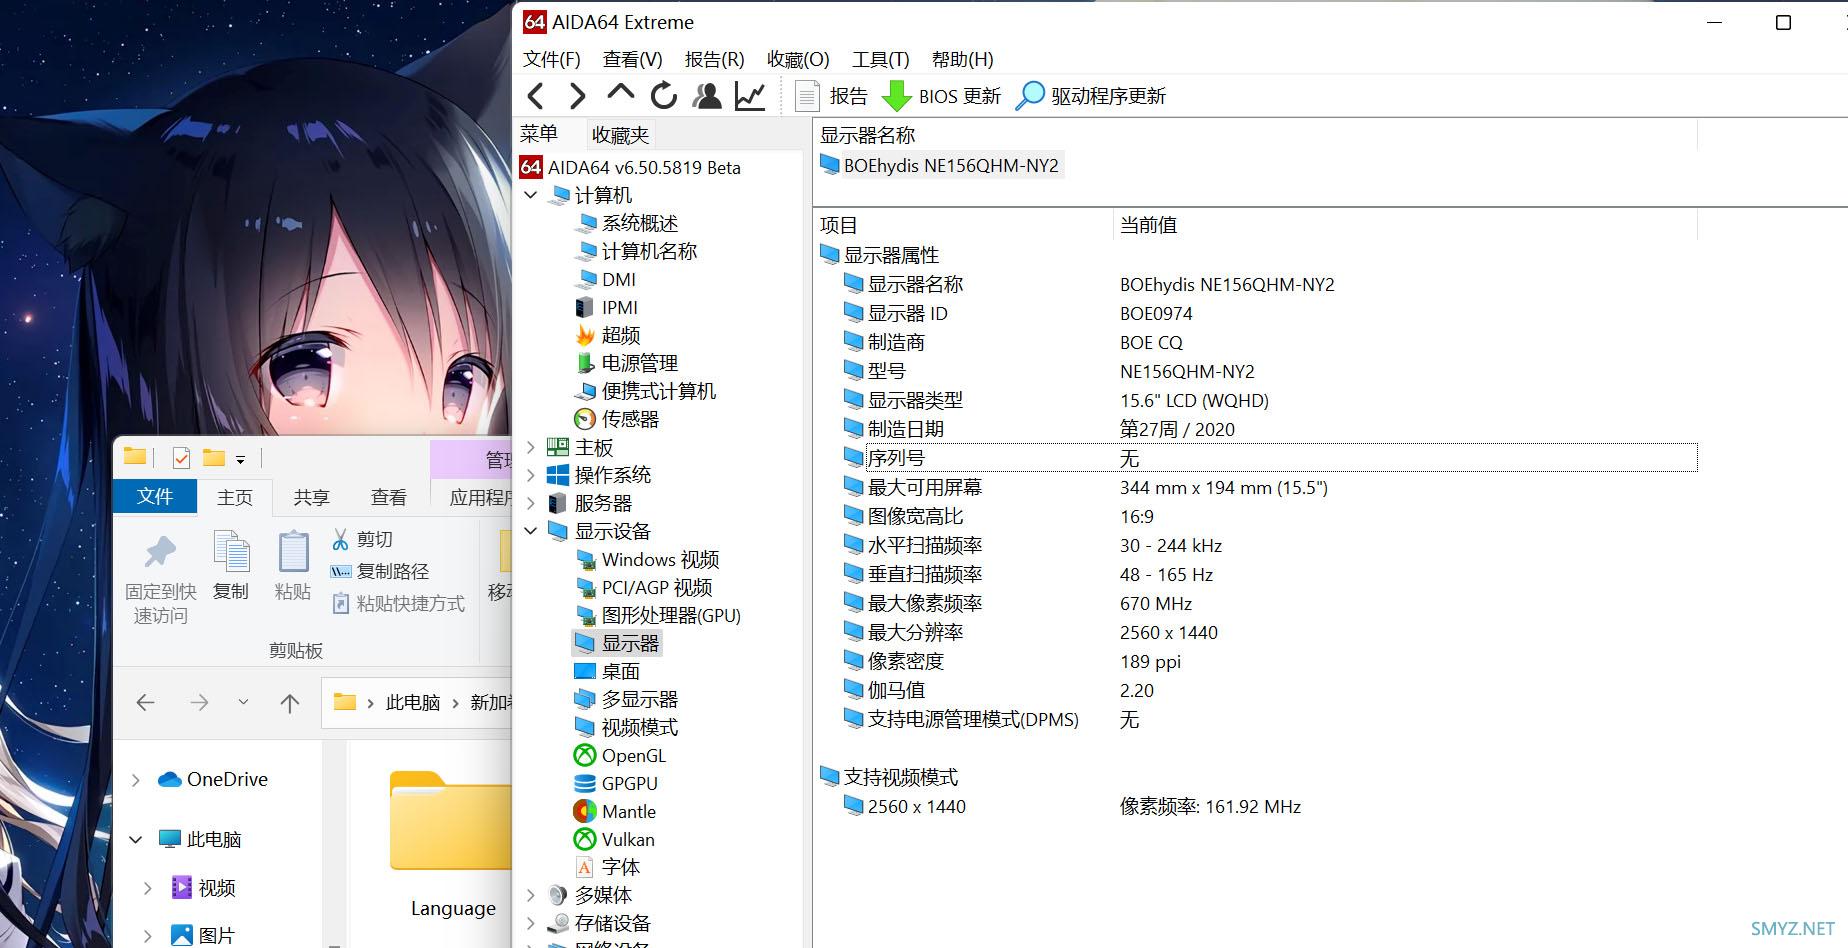
Task: Click the 驱动程序更新 button
Action: pos(1091,96)
